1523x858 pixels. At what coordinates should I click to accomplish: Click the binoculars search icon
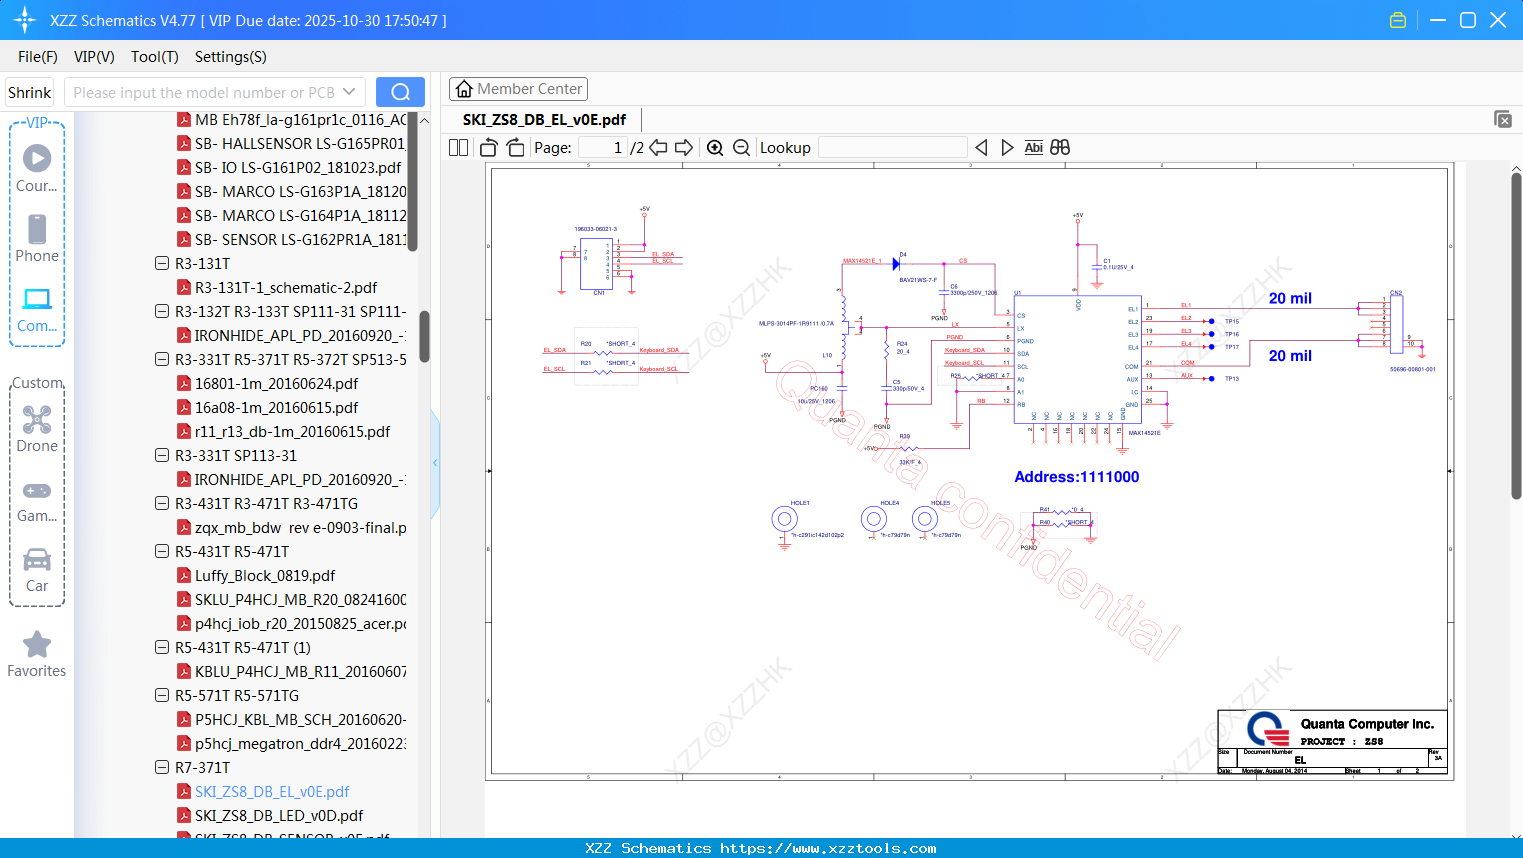coord(1060,148)
